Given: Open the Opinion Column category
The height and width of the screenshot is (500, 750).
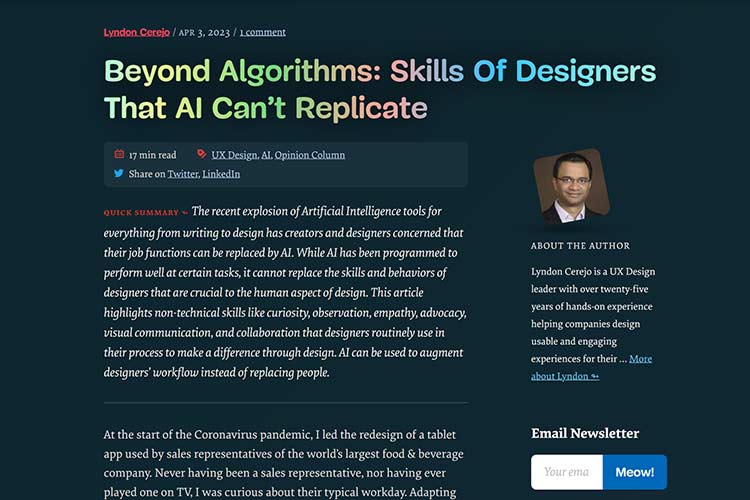Looking at the screenshot, I should (310, 155).
